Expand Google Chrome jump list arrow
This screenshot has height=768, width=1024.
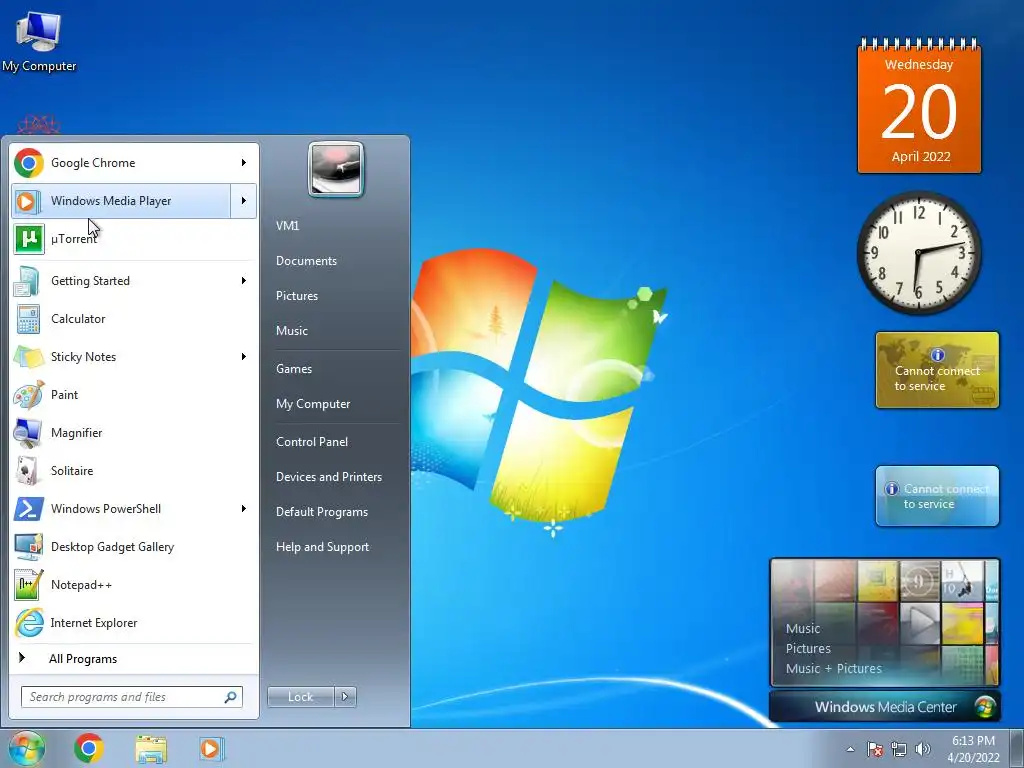[x=244, y=163]
